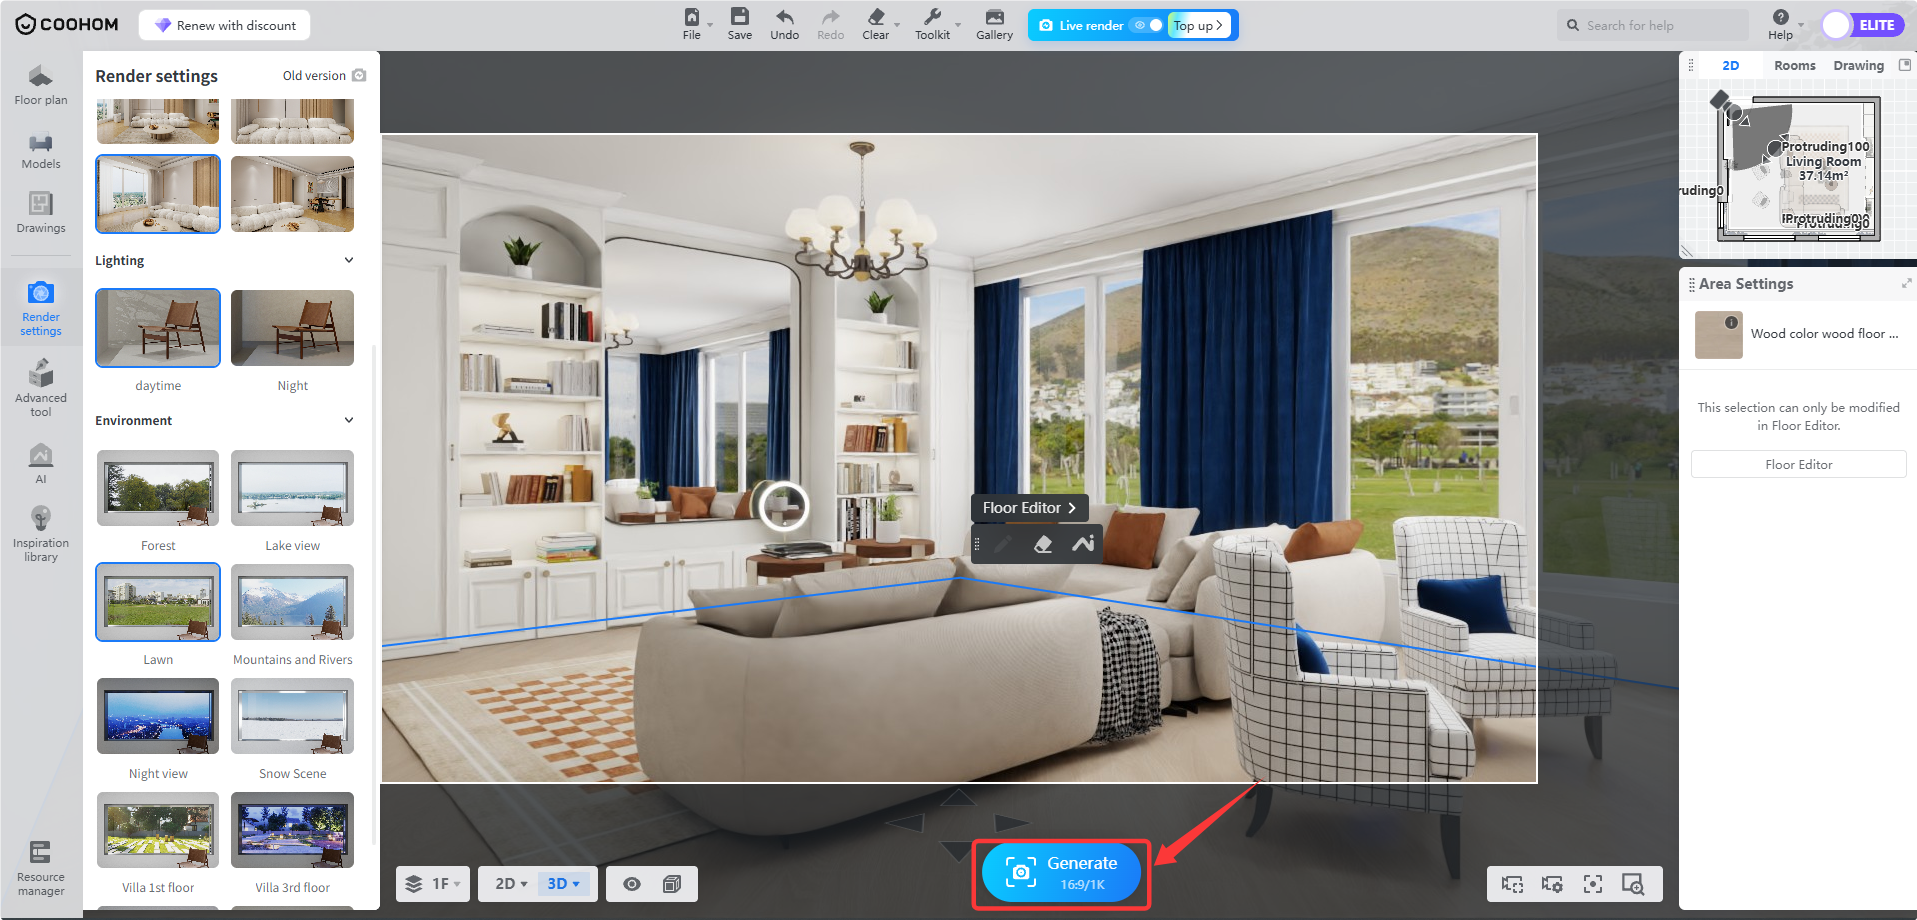Open the Models sidebar panel
The height and width of the screenshot is (920, 1917).
[x=41, y=151]
